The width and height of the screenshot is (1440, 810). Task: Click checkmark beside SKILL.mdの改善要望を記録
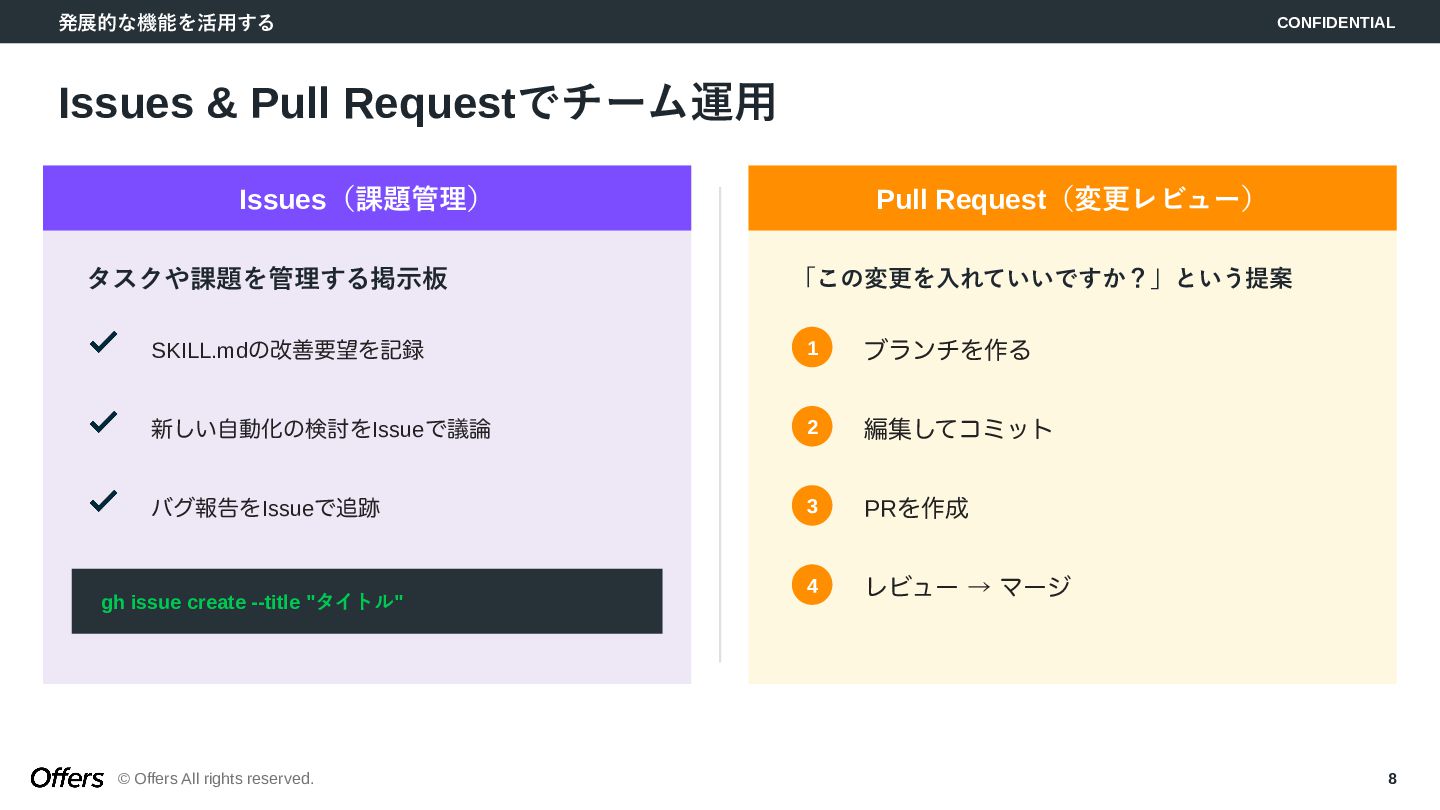[x=103, y=343]
